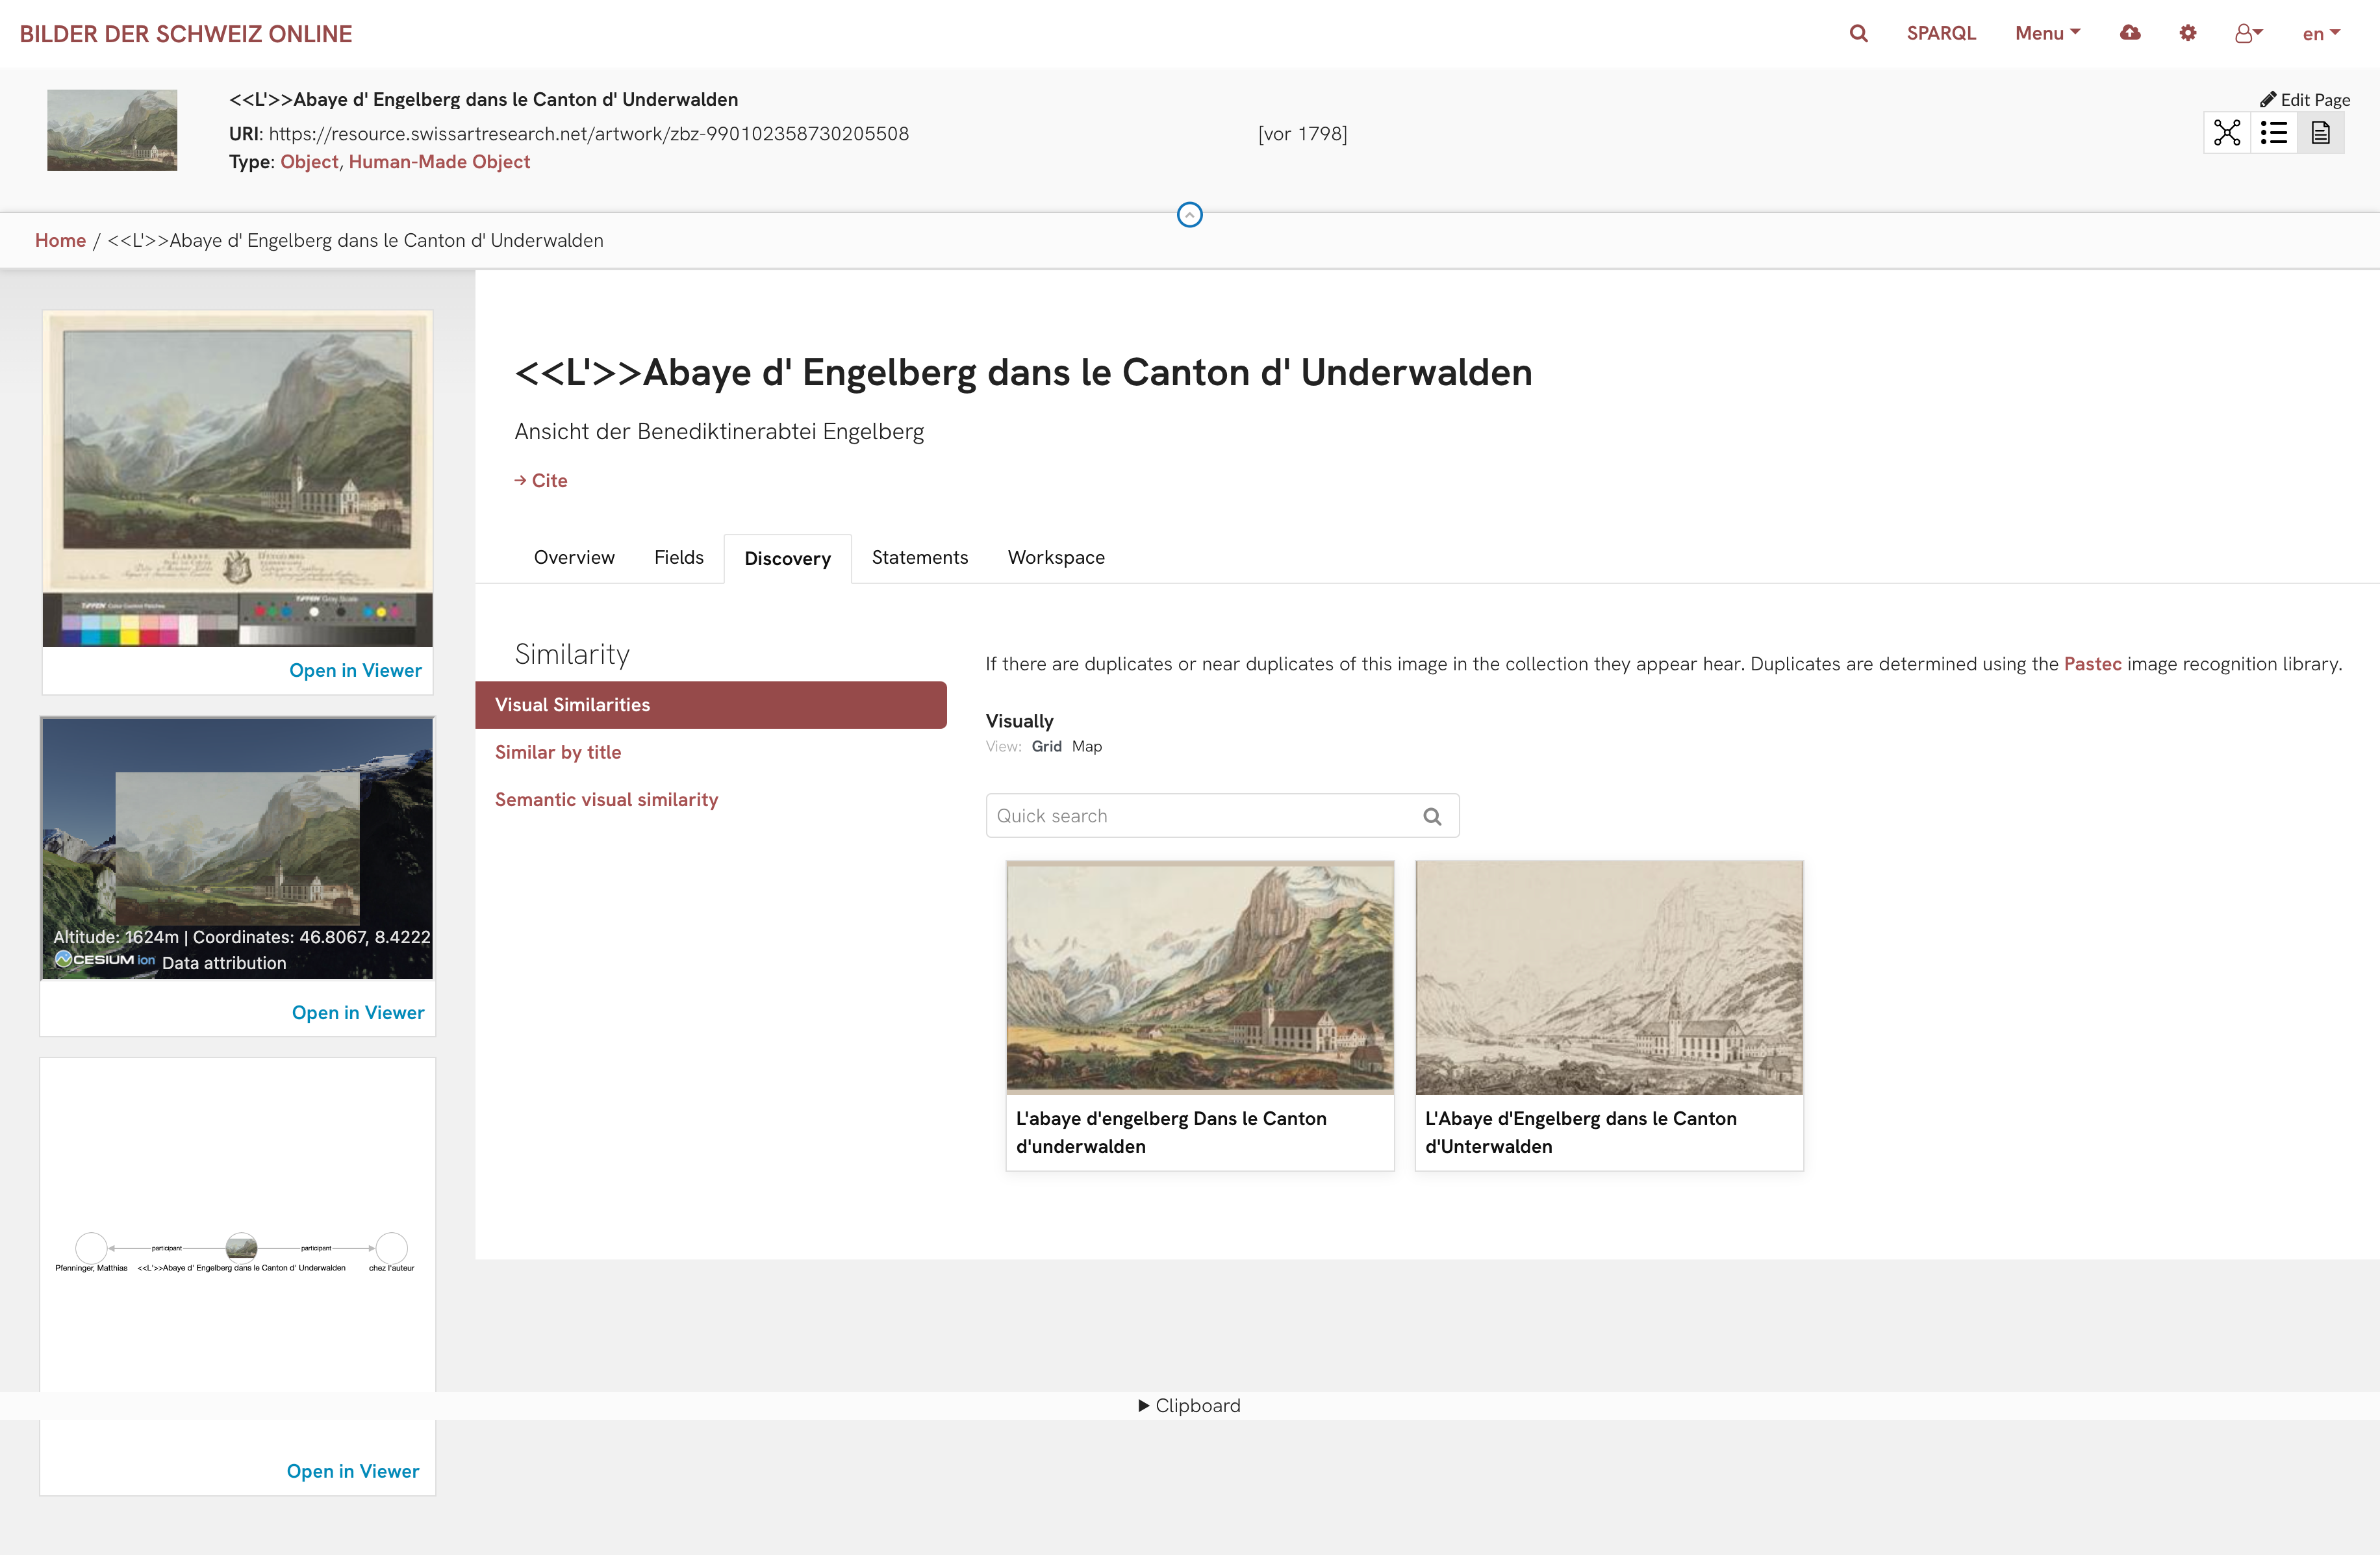Screen dimensions: 2380x1555
Task: Click the Cesium 3D terrain preview
Action: pos(238,848)
